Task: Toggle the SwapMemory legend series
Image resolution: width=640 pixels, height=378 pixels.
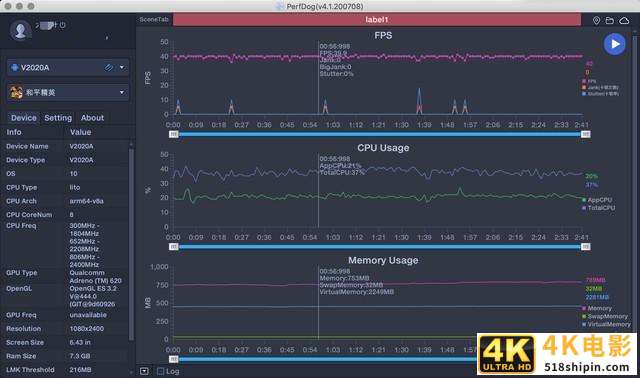Action: pos(604,316)
